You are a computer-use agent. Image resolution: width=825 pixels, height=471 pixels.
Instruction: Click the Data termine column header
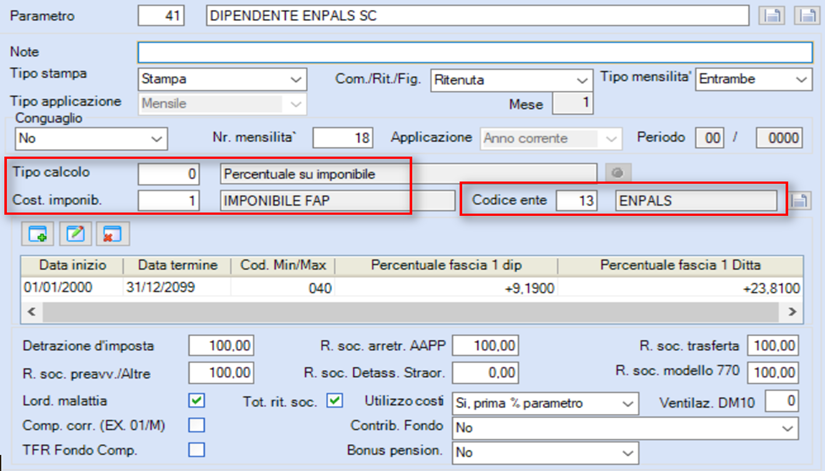177,265
